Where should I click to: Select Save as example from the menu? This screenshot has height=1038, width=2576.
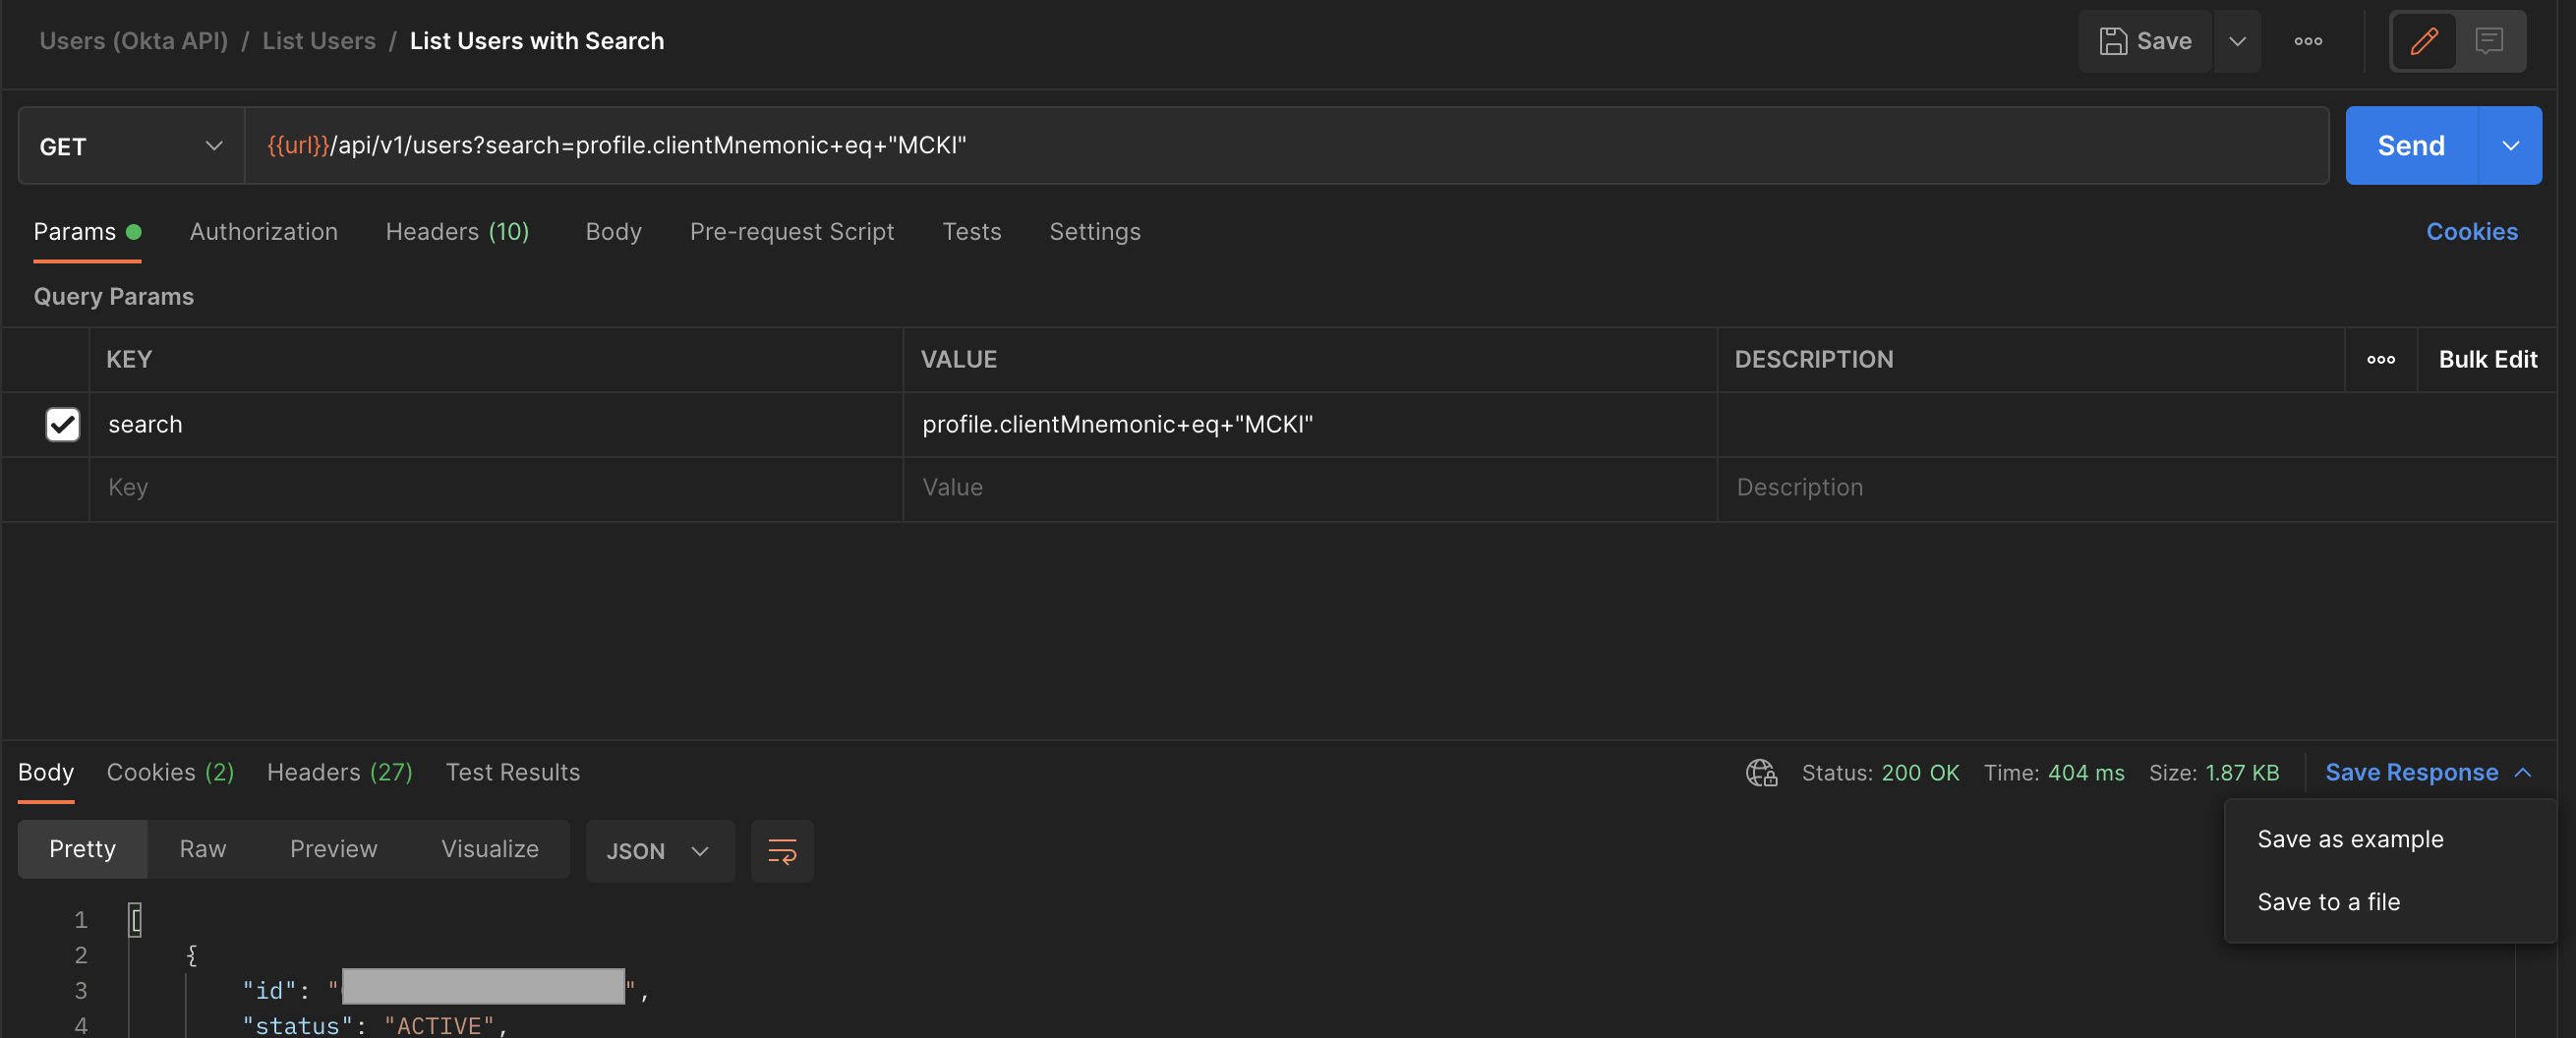point(2349,839)
